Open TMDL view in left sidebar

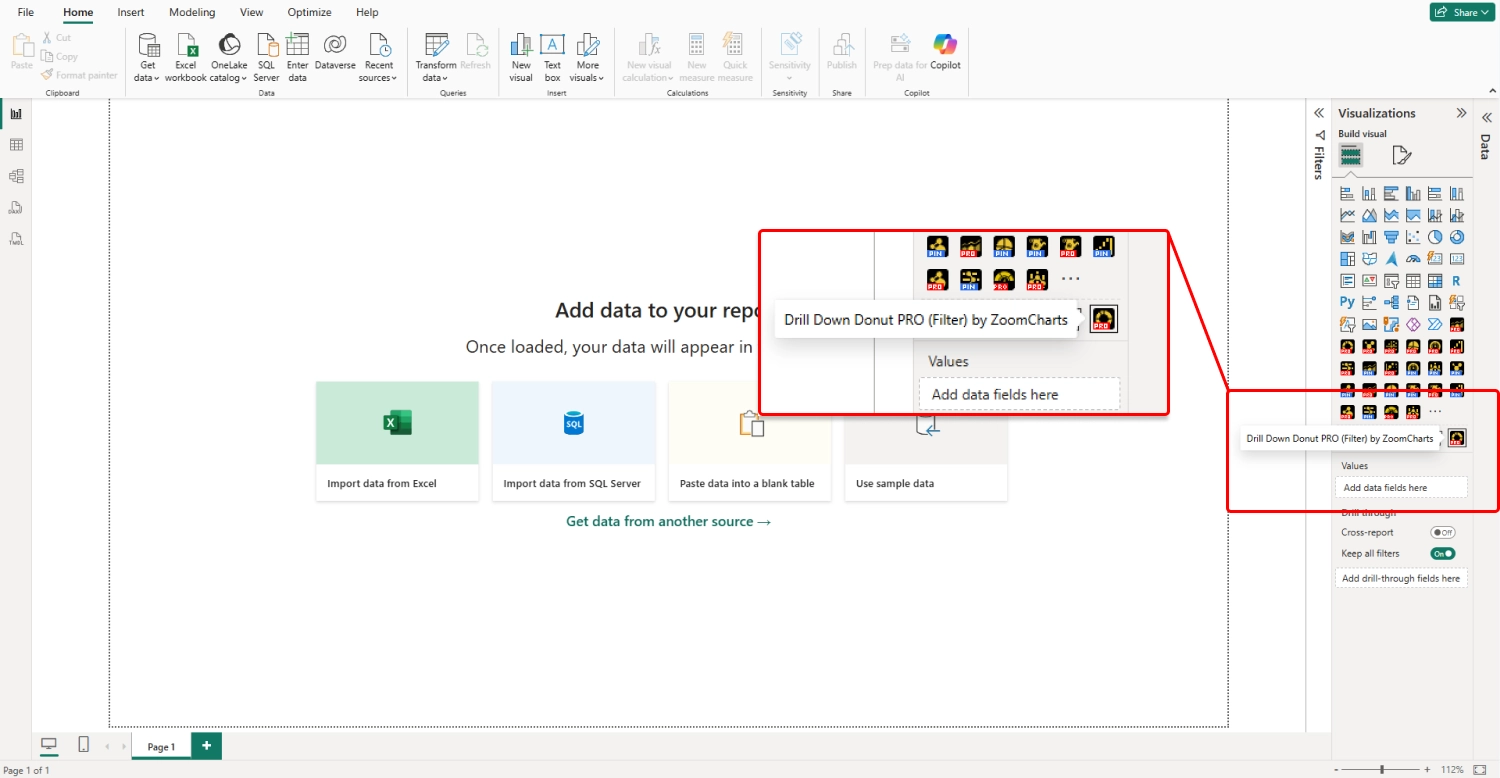pyautogui.click(x=16, y=239)
